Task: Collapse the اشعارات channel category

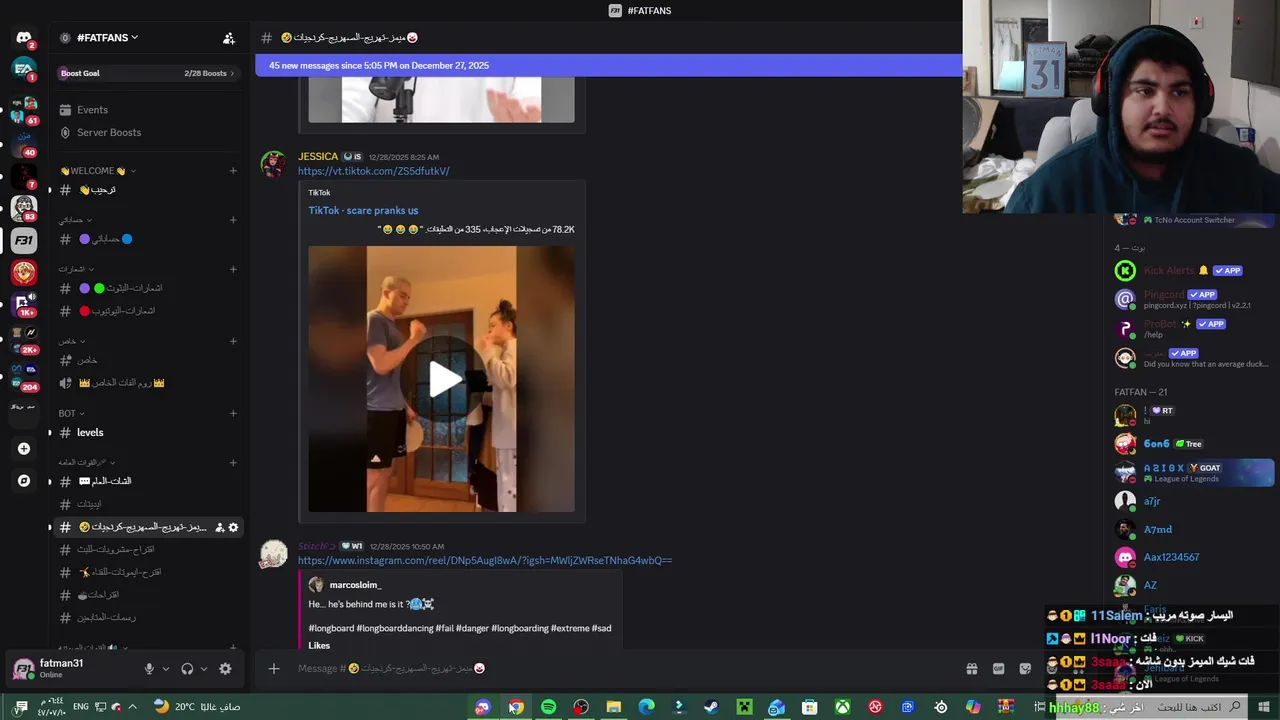Action: coord(75,269)
